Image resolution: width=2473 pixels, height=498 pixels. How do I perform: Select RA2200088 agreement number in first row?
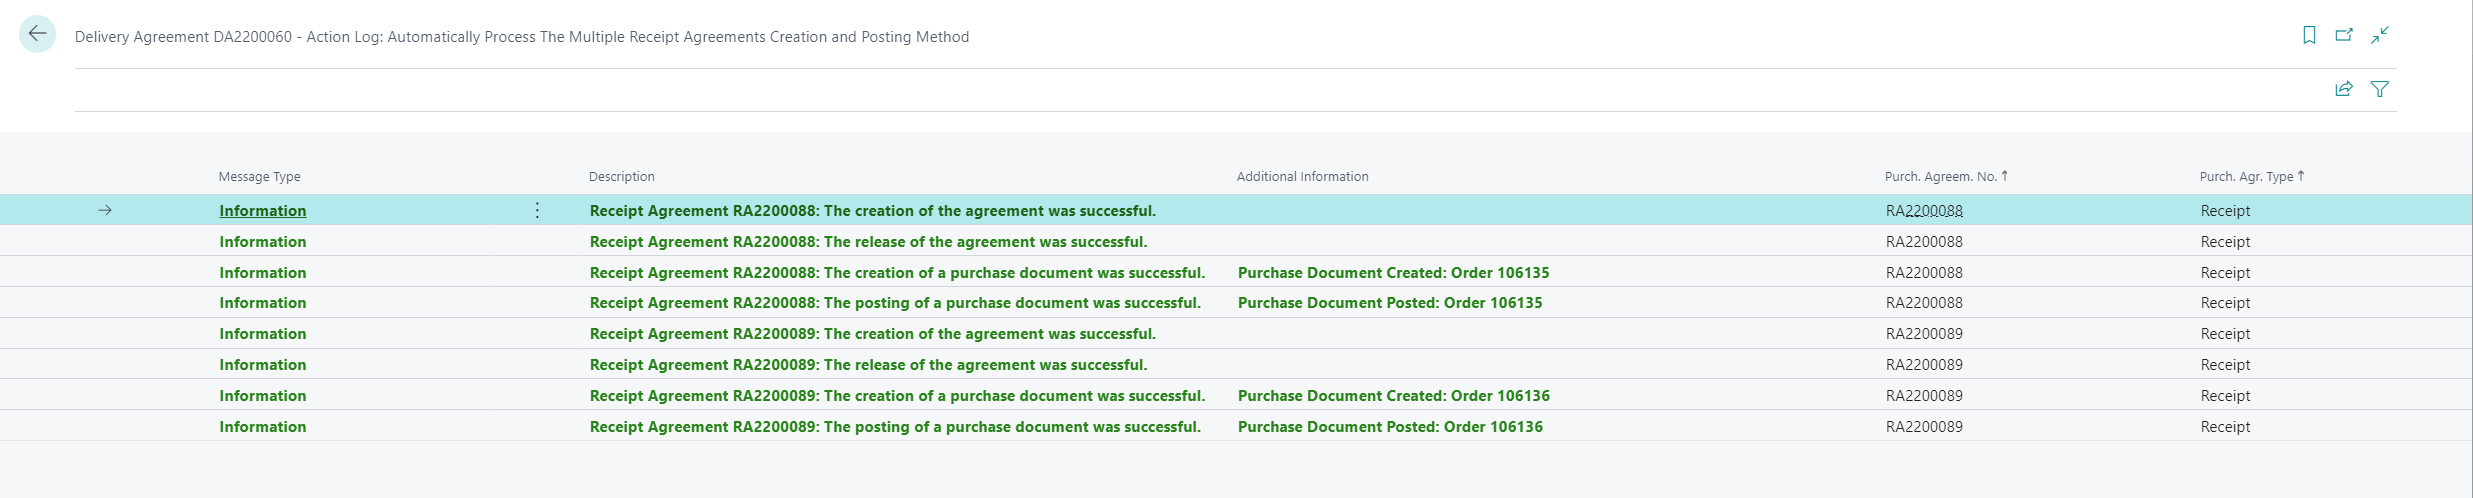(1924, 211)
